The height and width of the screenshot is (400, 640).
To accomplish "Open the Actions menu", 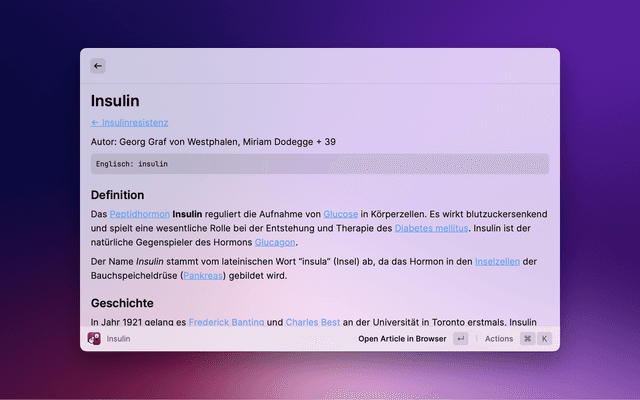I will point(498,339).
